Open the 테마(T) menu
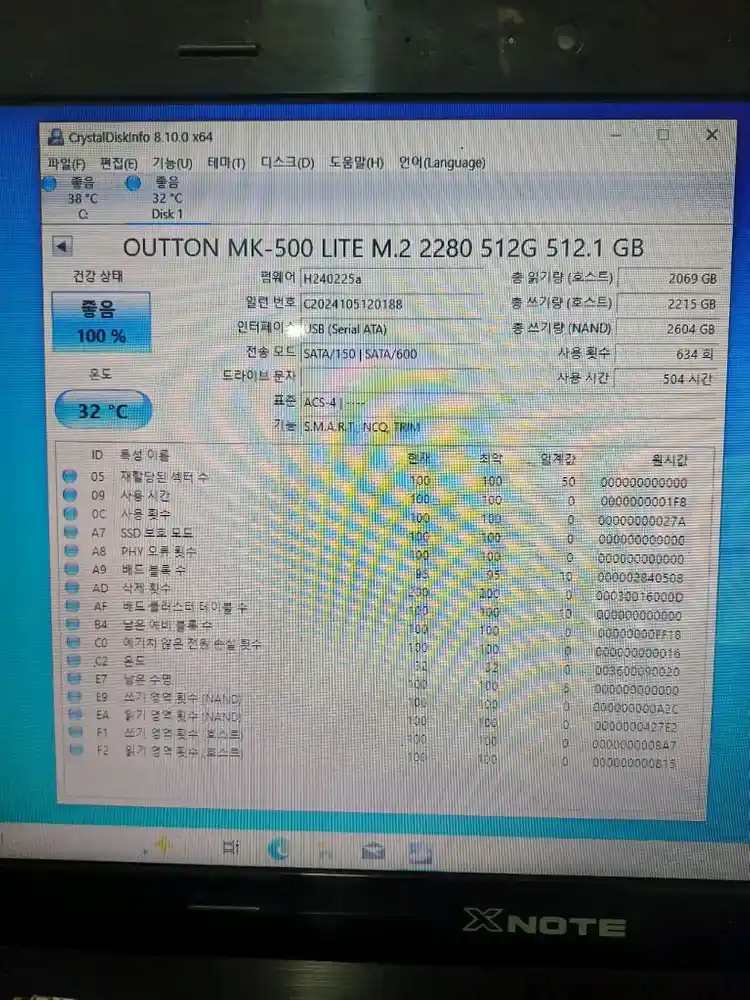 point(226,163)
